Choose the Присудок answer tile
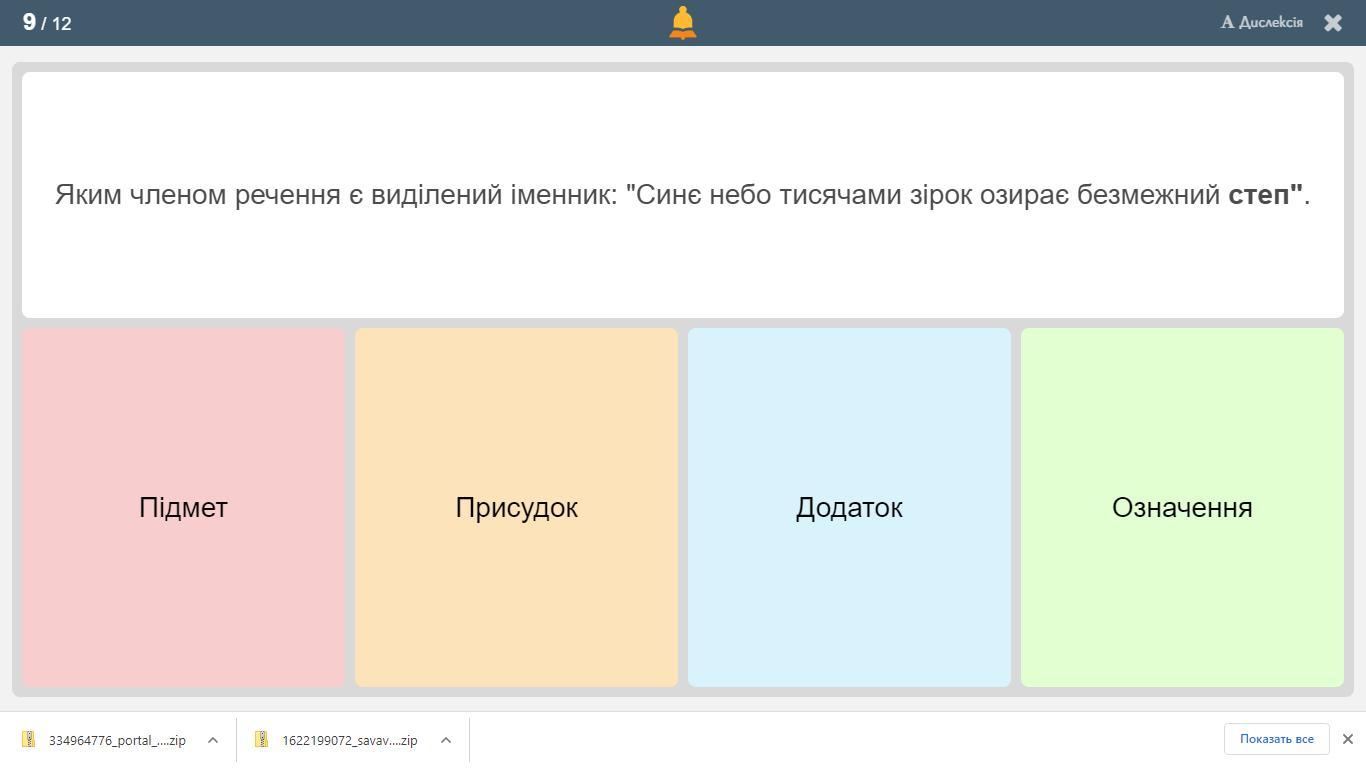 (516, 507)
